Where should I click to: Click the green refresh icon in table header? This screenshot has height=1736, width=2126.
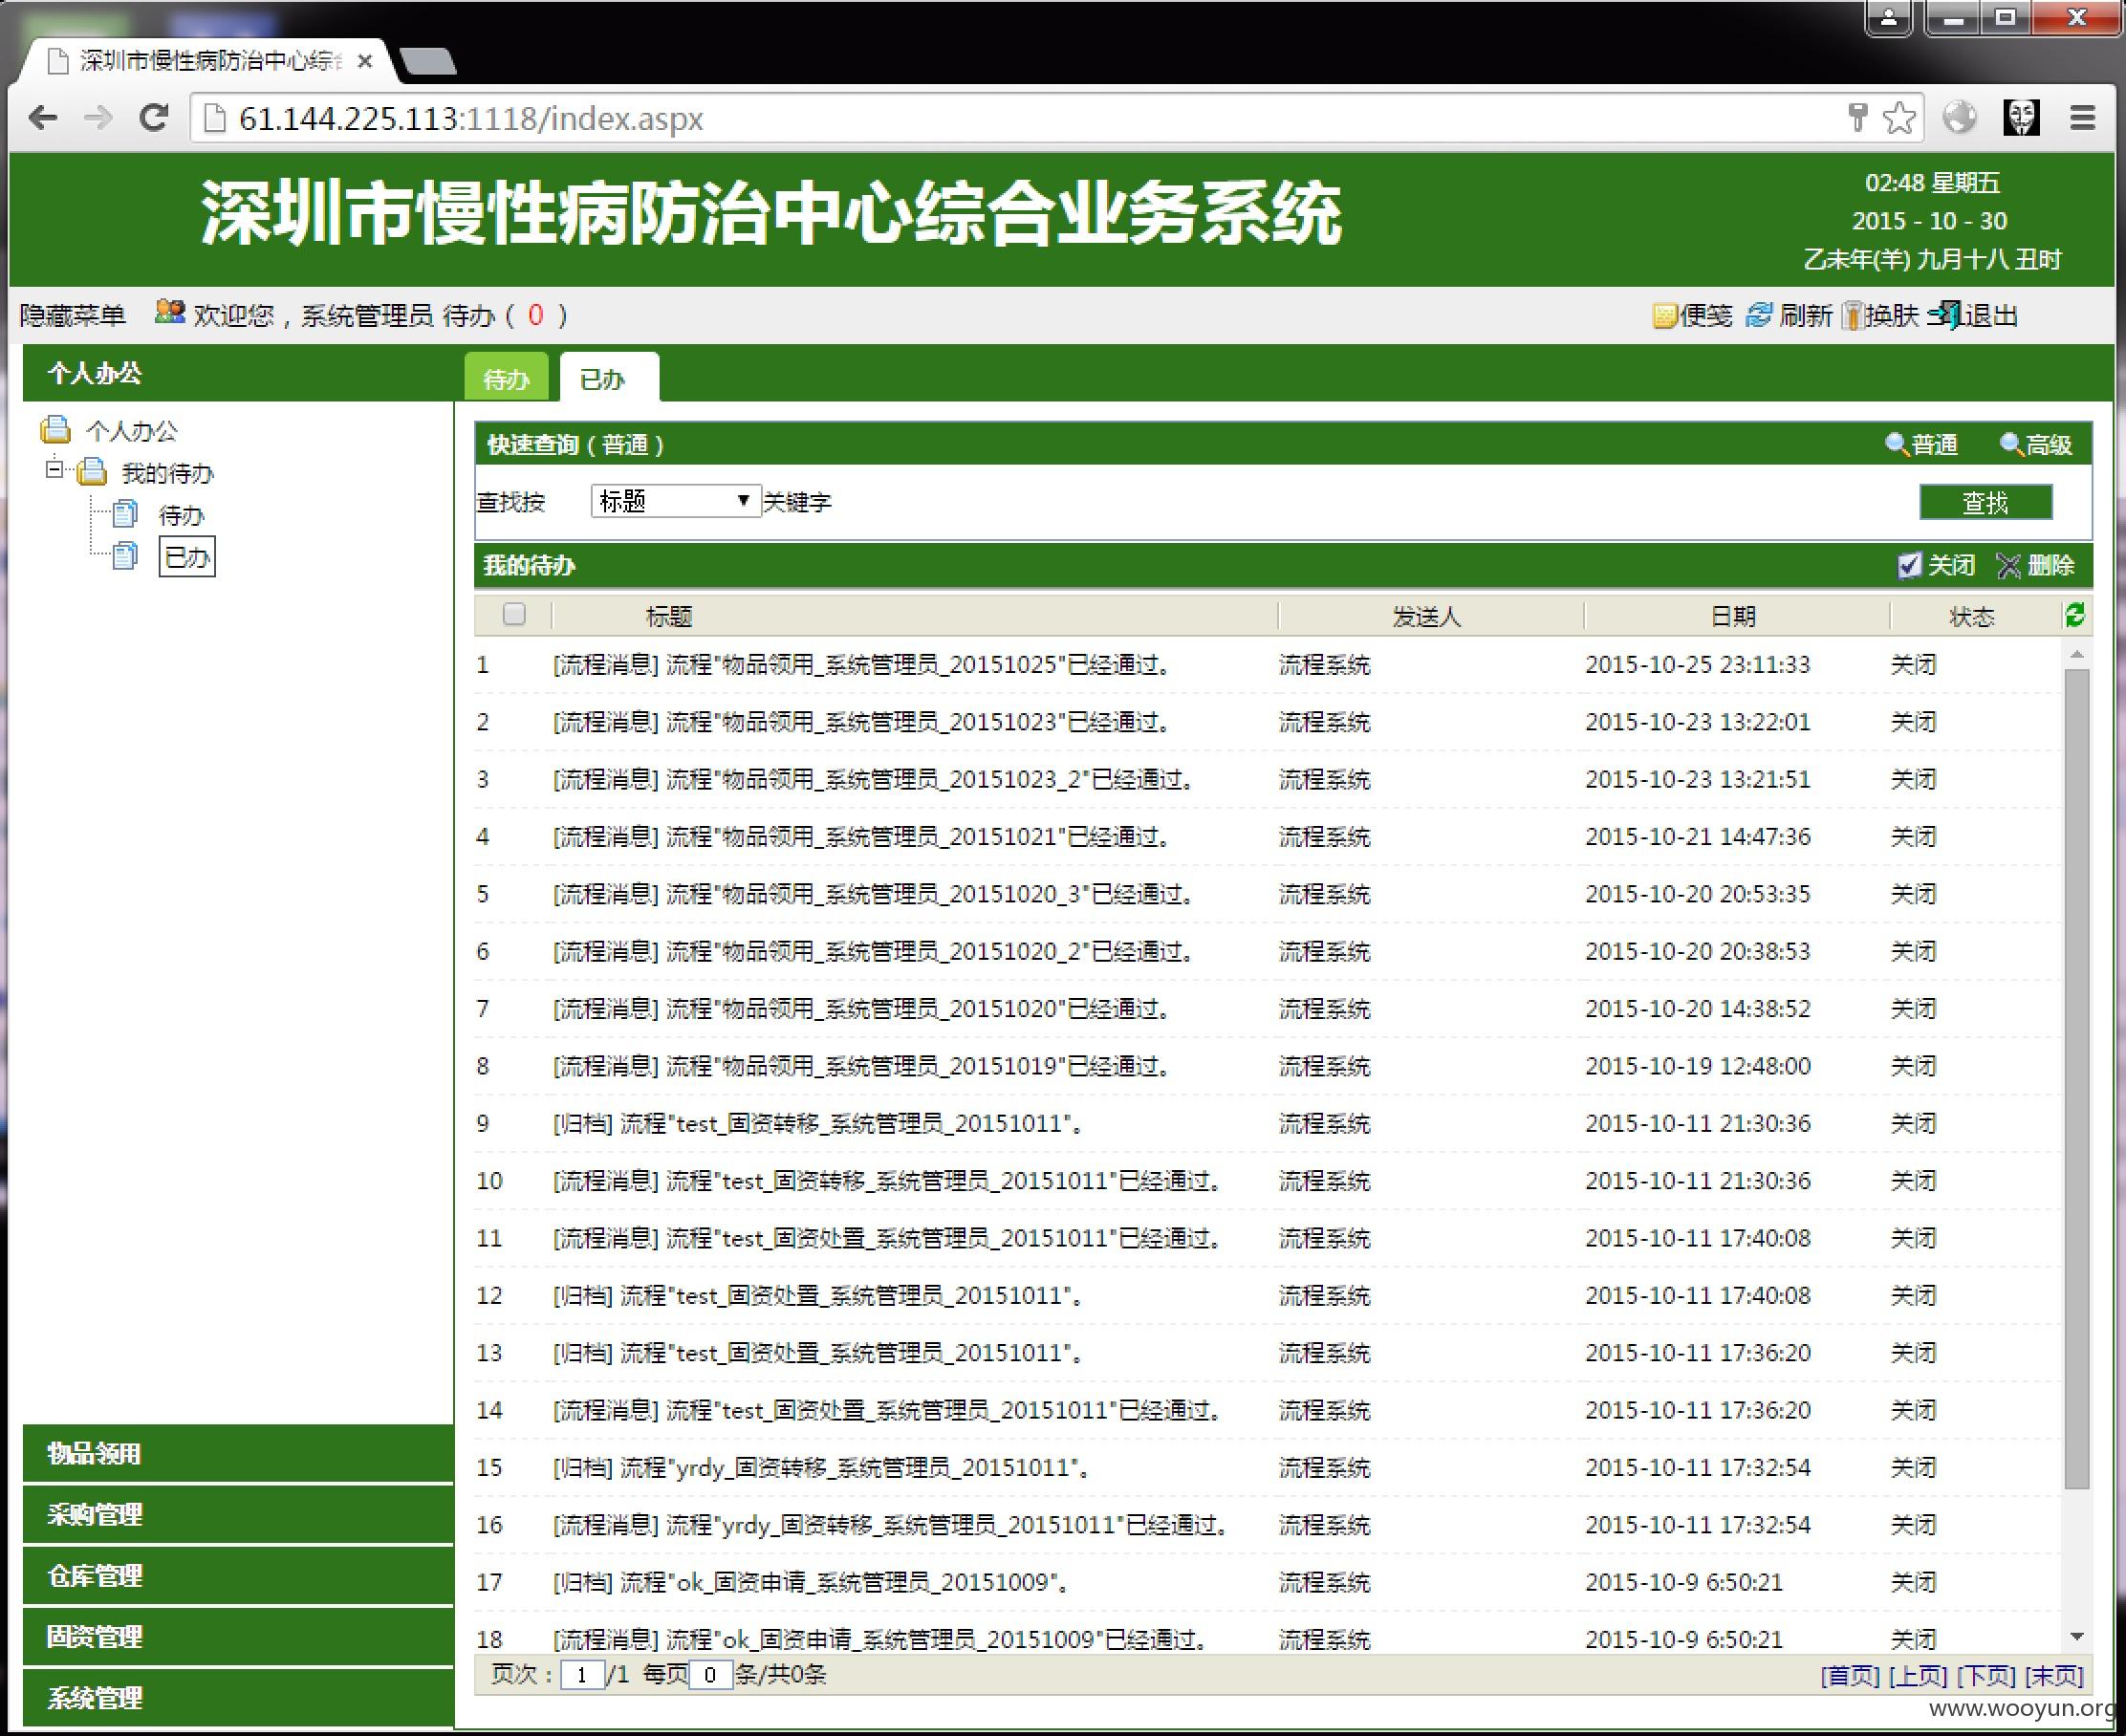pyautogui.click(x=2075, y=616)
